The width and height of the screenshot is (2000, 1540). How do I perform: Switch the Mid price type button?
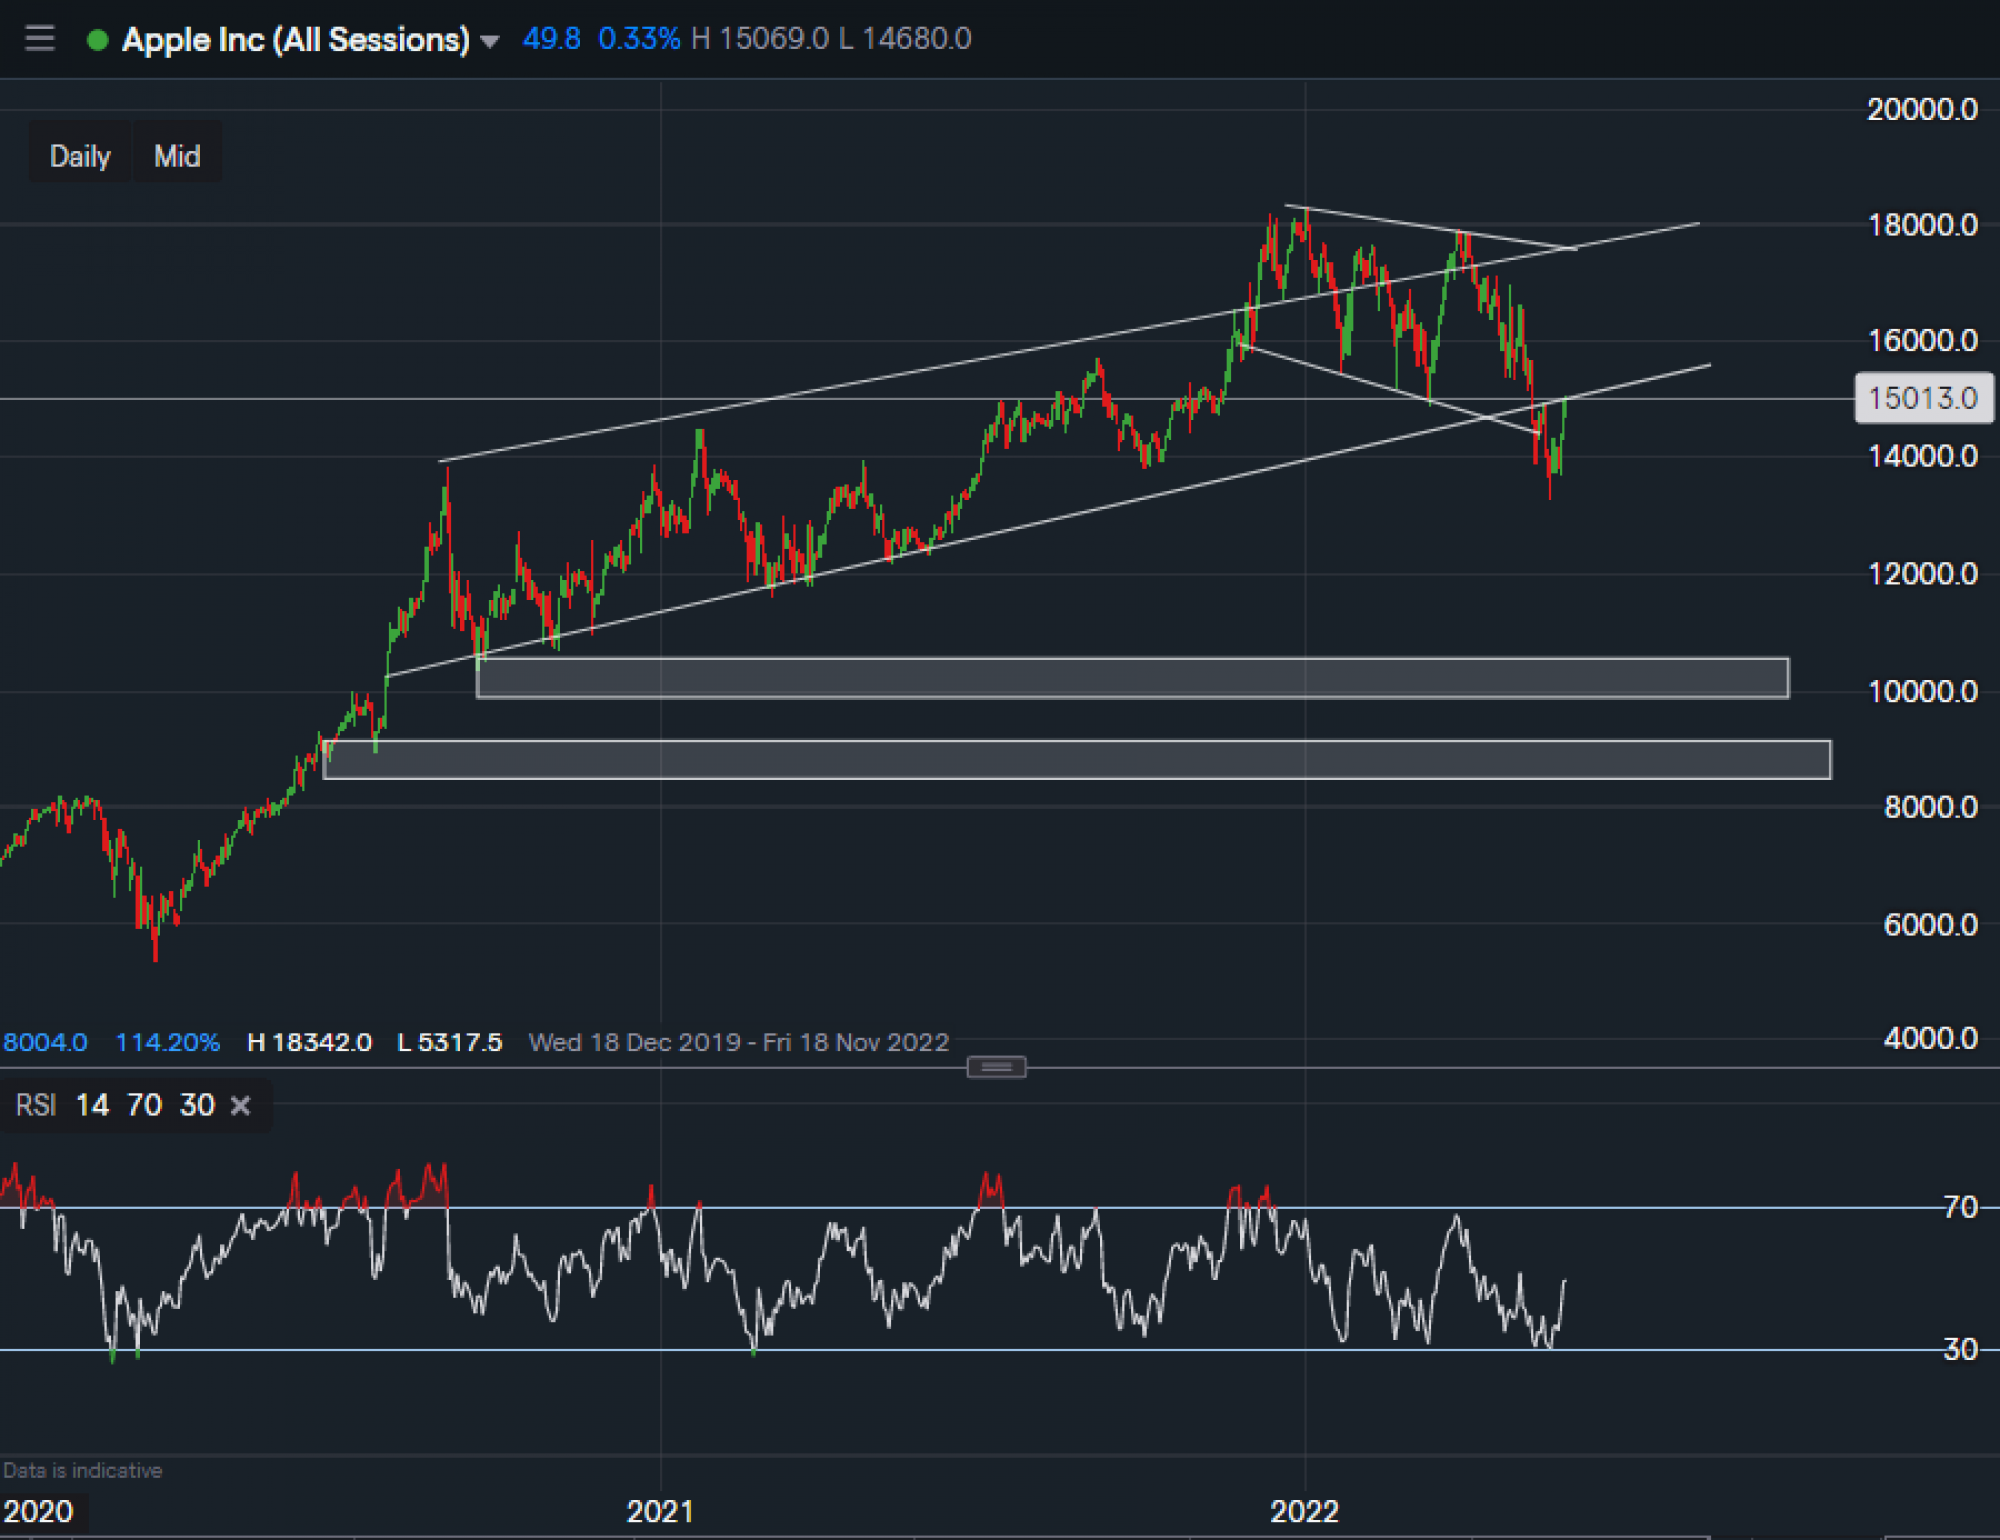(x=177, y=156)
